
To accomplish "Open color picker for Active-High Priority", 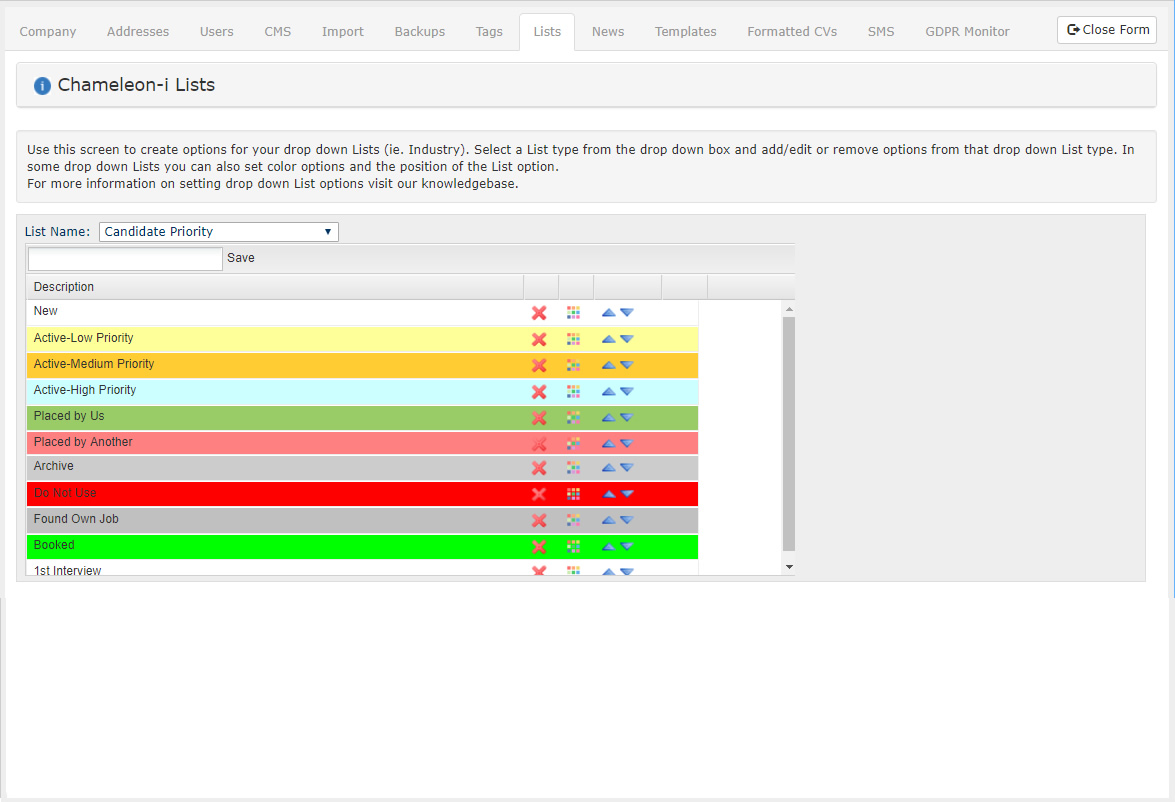I will click(573, 391).
